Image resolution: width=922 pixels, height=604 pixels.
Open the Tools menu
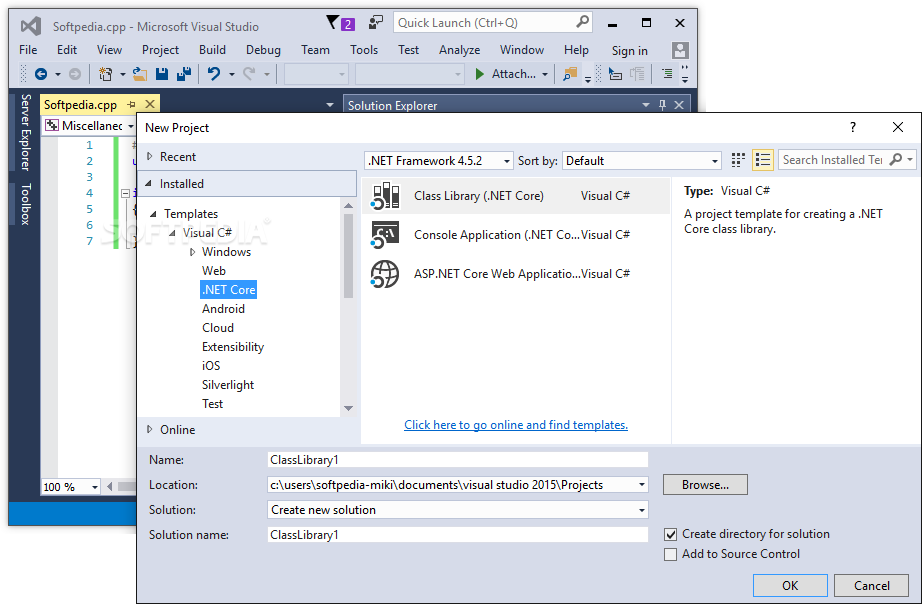(x=364, y=50)
